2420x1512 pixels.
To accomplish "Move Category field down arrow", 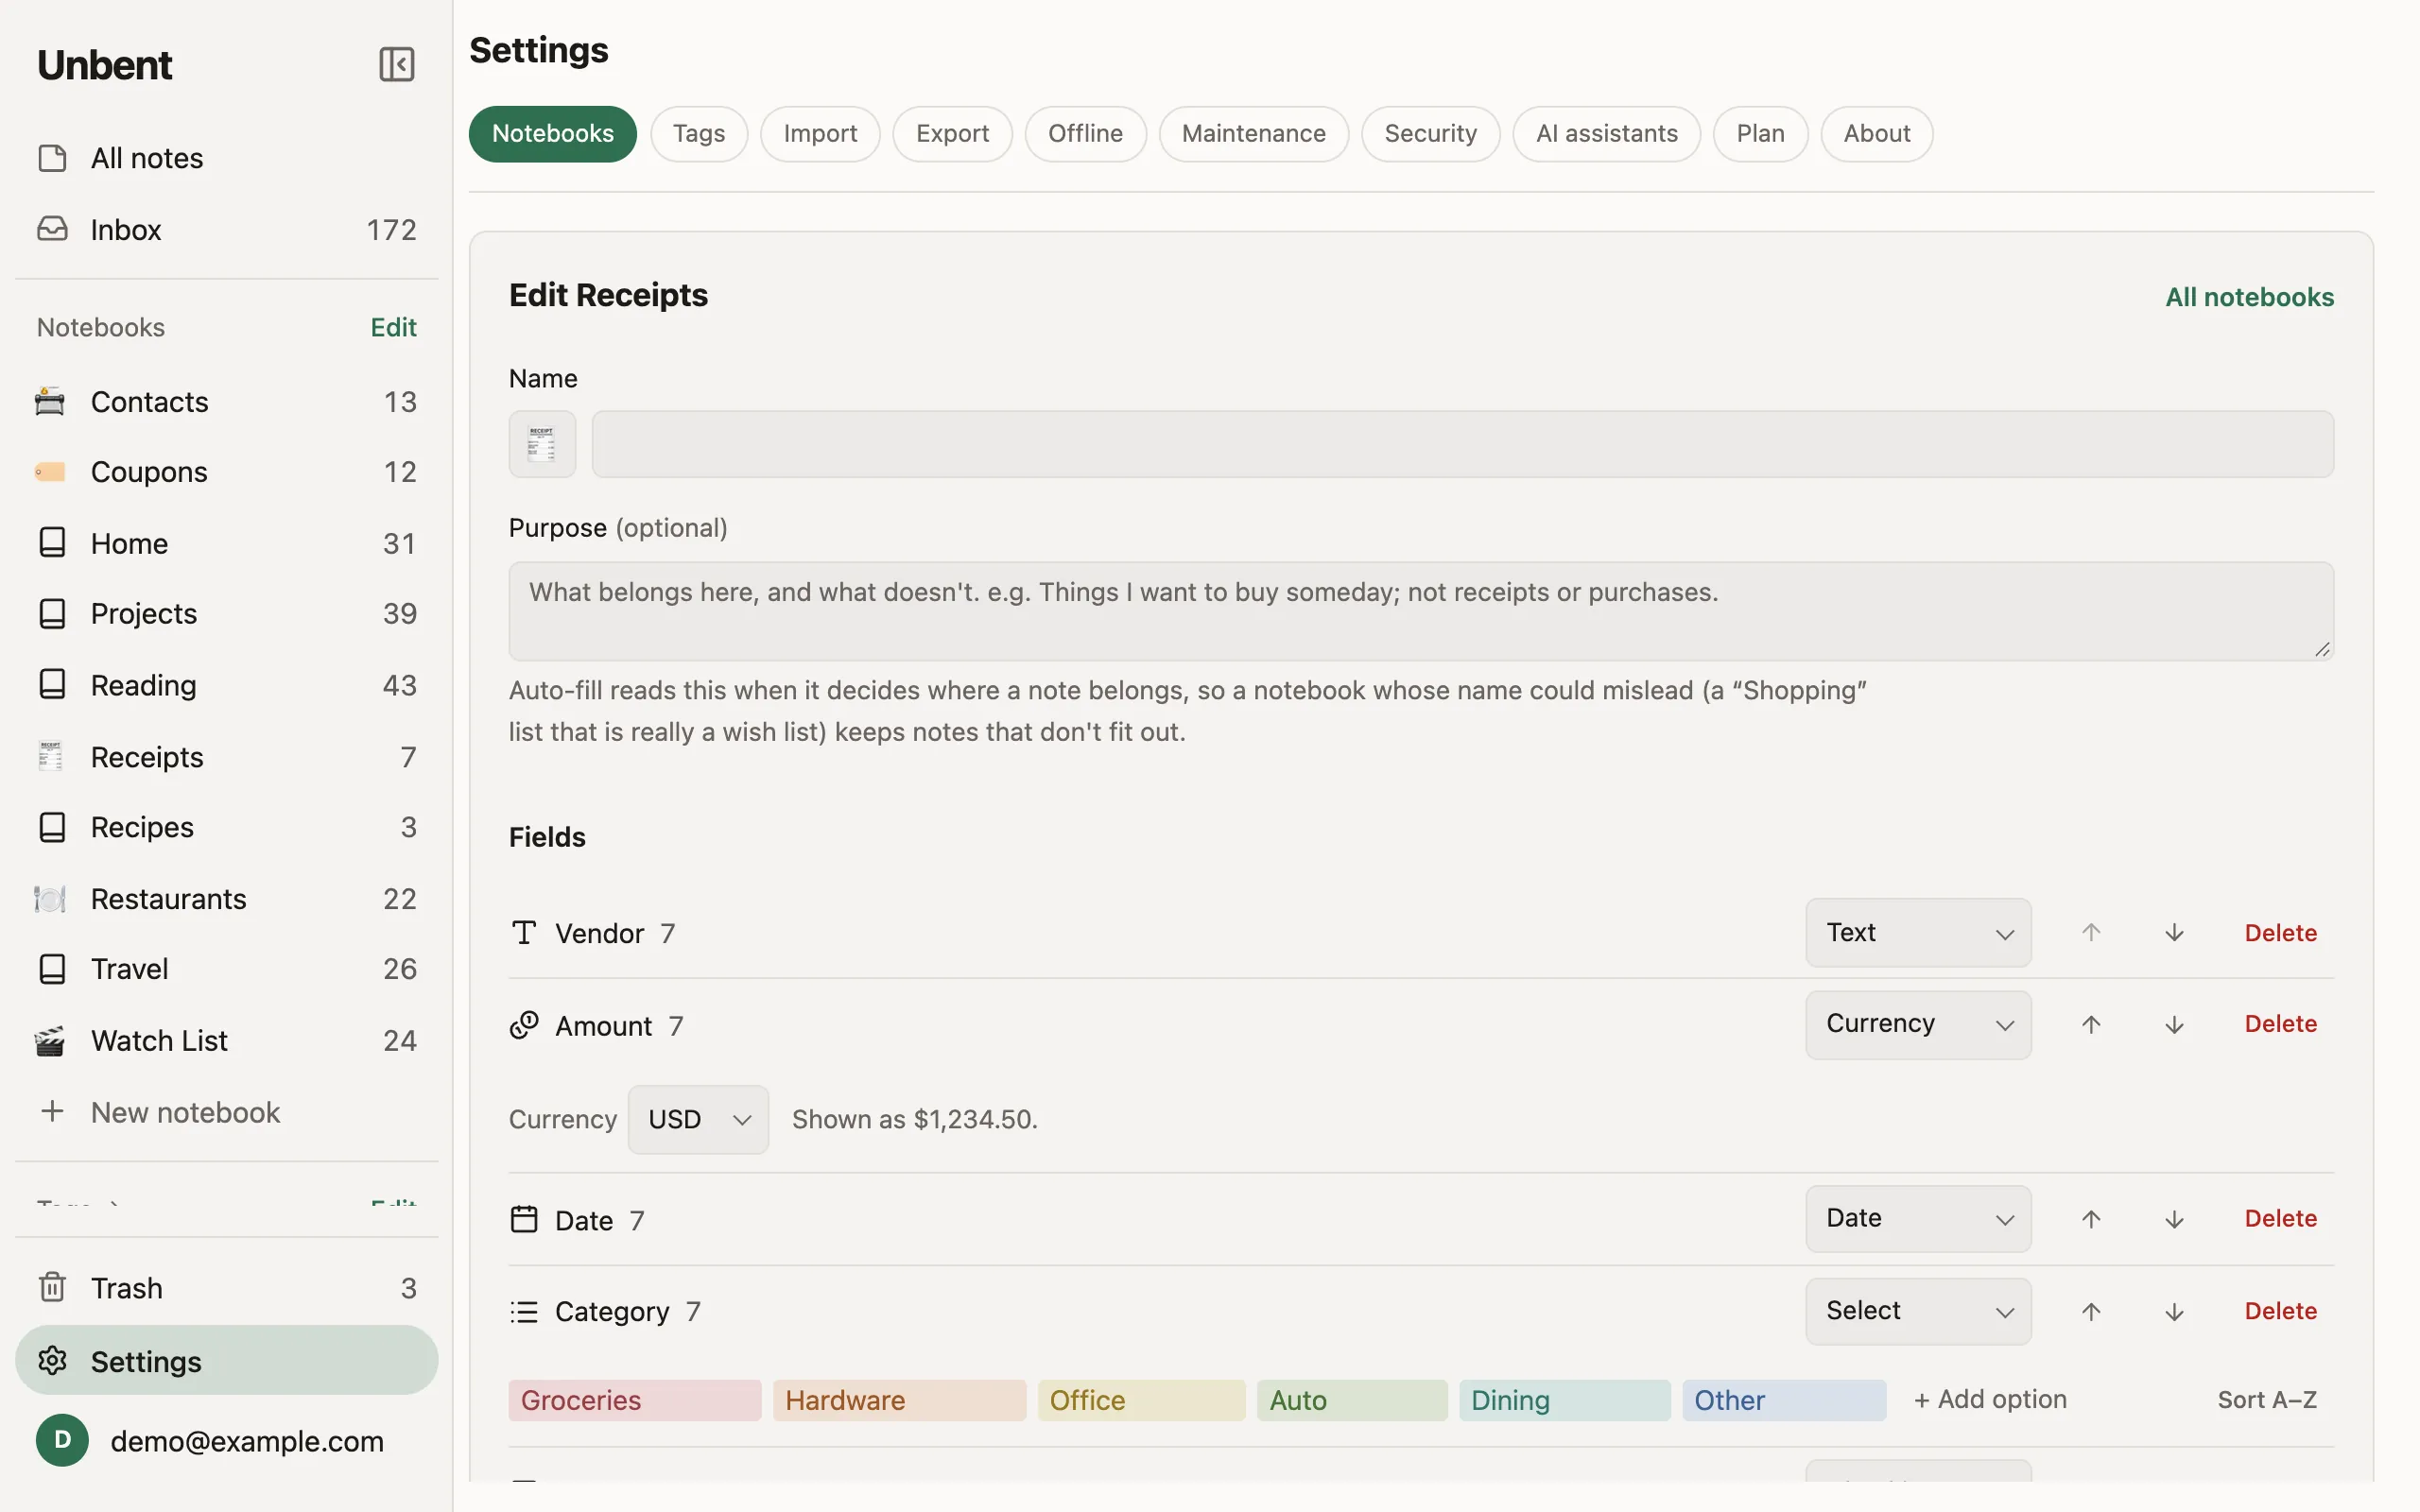I will [x=2174, y=1312].
